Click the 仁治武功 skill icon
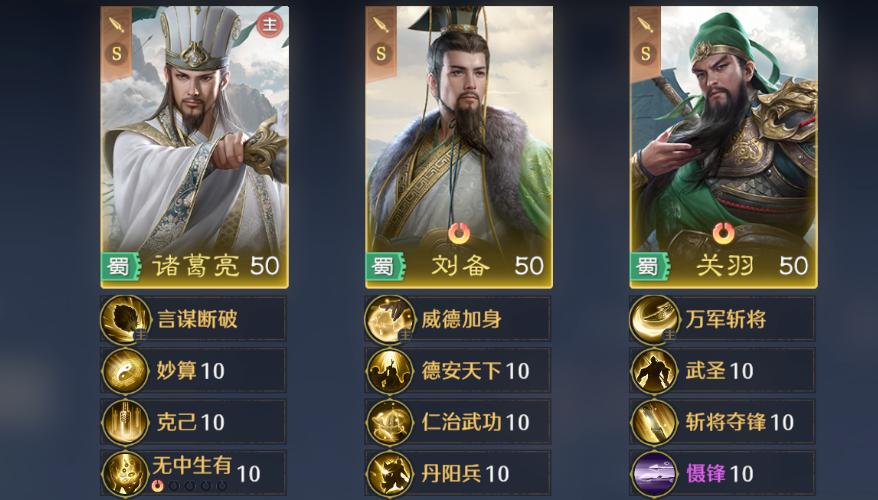This screenshot has height=500, width=878. (x=390, y=423)
